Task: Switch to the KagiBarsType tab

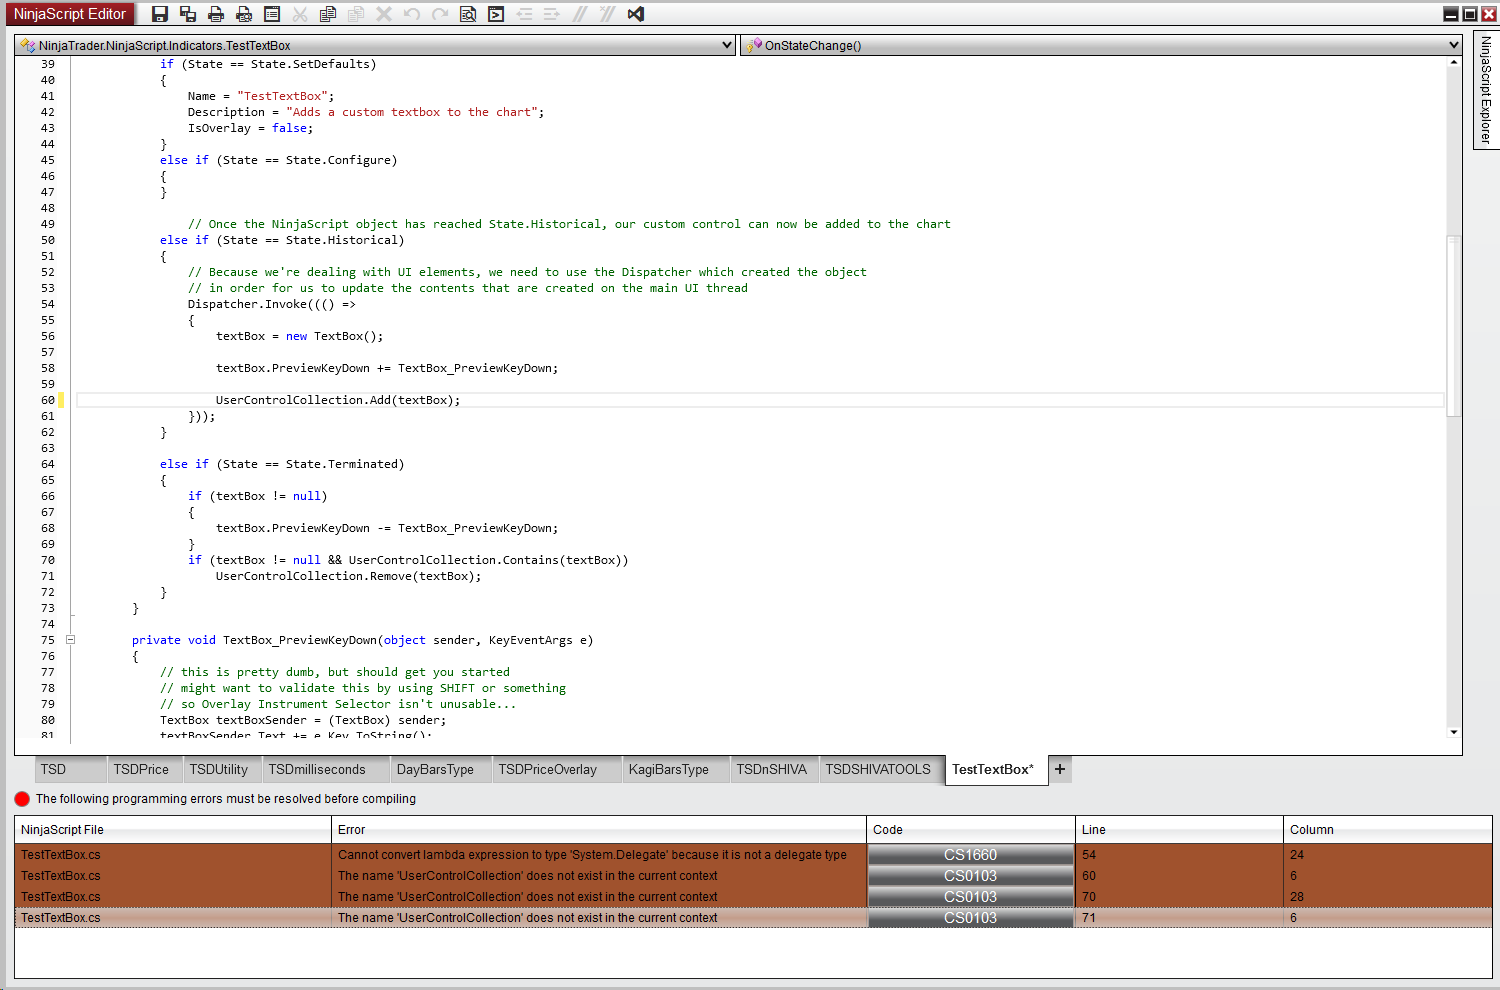Action: [668, 769]
